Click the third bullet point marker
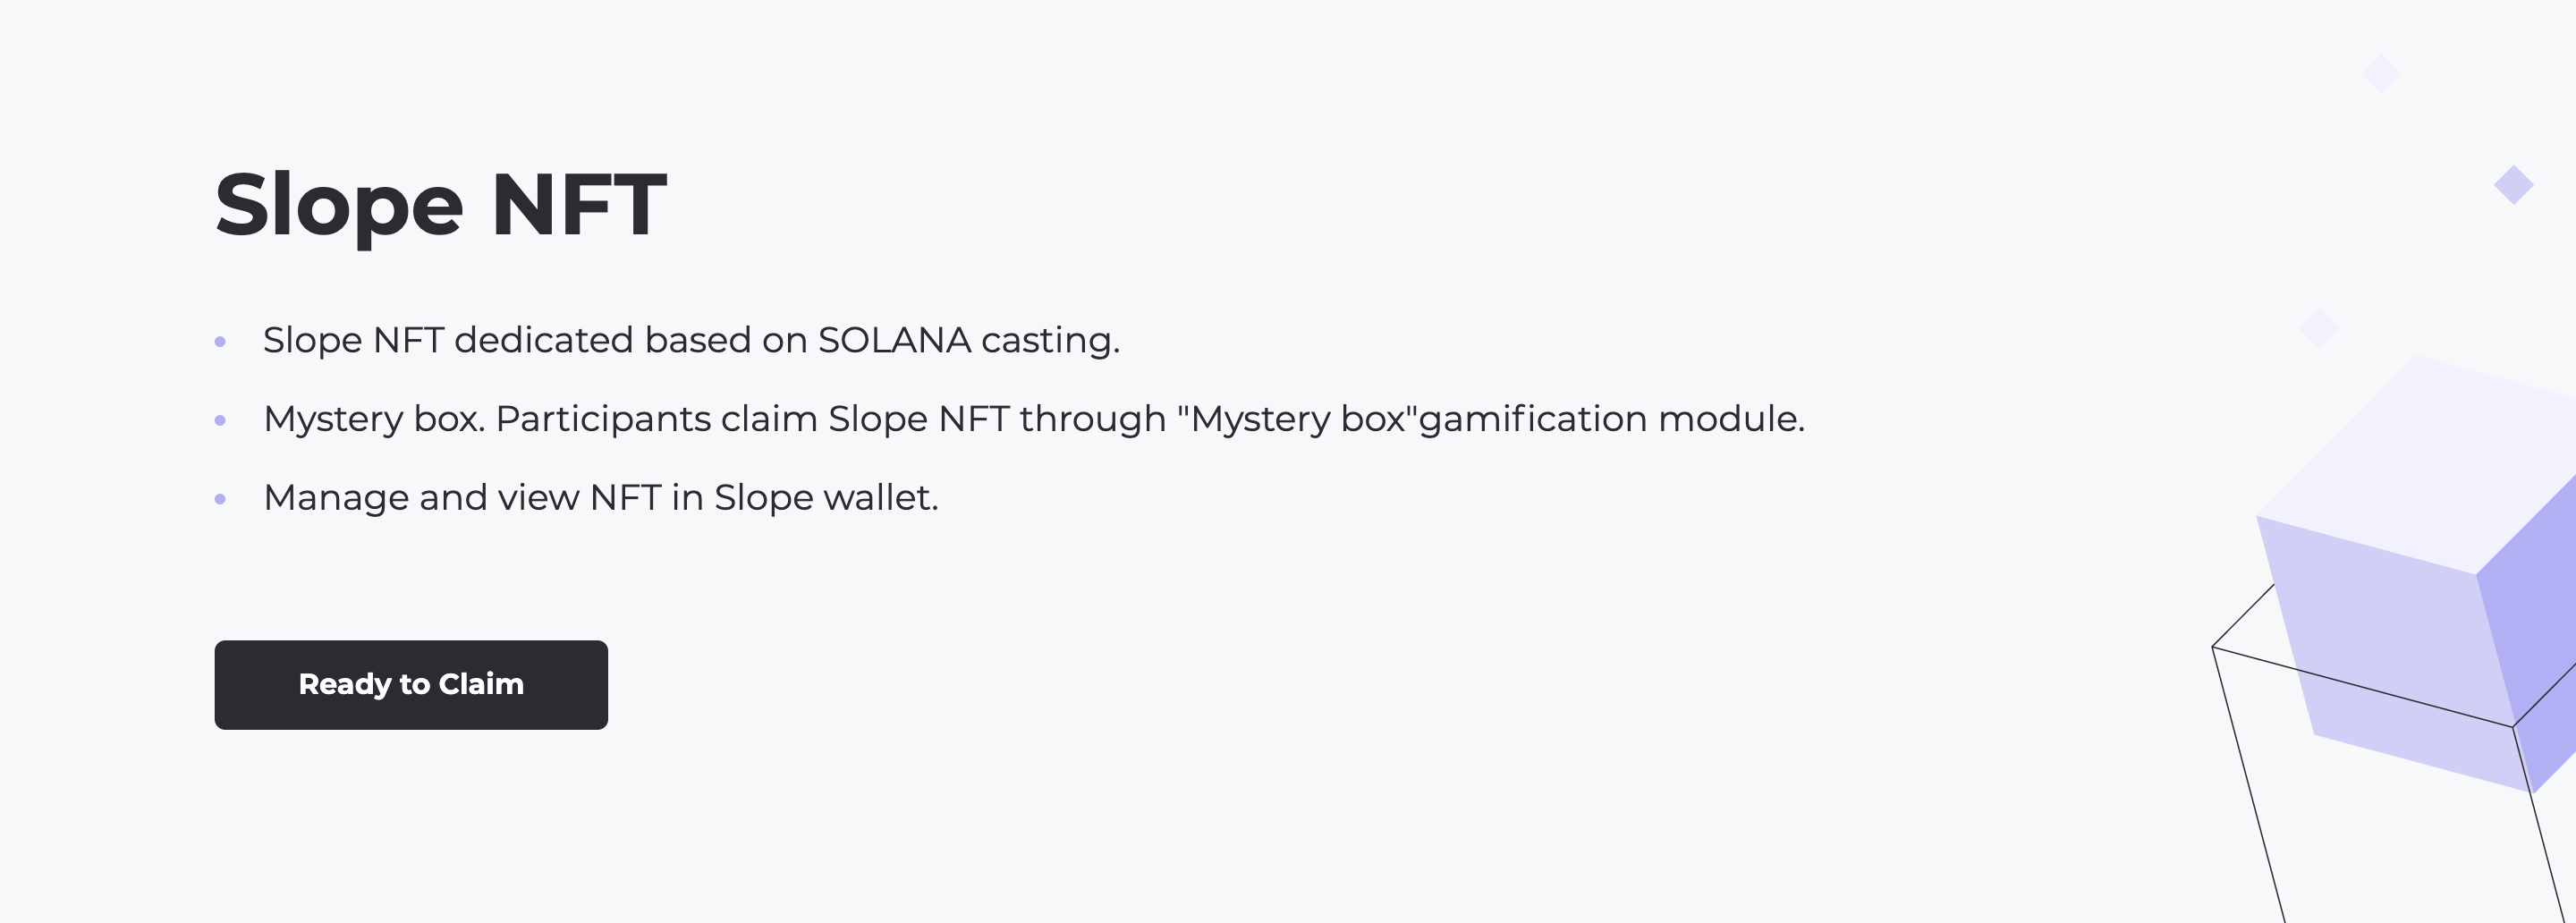Screen dimensions: 2576x923 click(x=221, y=498)
